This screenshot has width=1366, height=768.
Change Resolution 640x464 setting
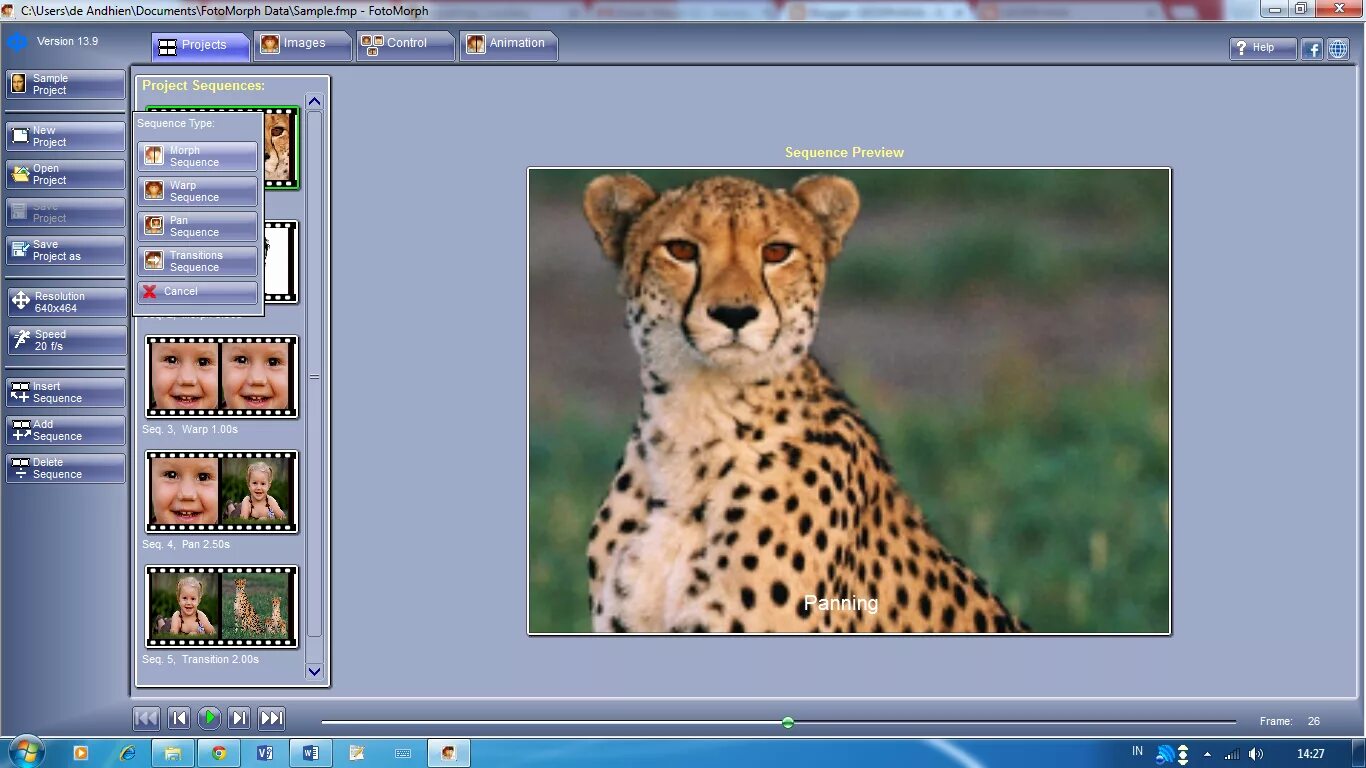coord(66,302)
